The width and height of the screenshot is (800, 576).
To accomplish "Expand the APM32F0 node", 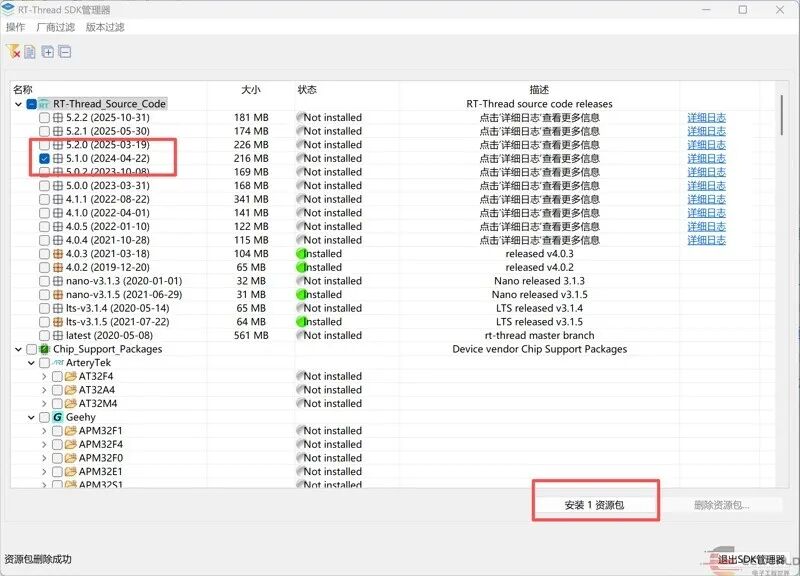I will click(x=44, y=458).
